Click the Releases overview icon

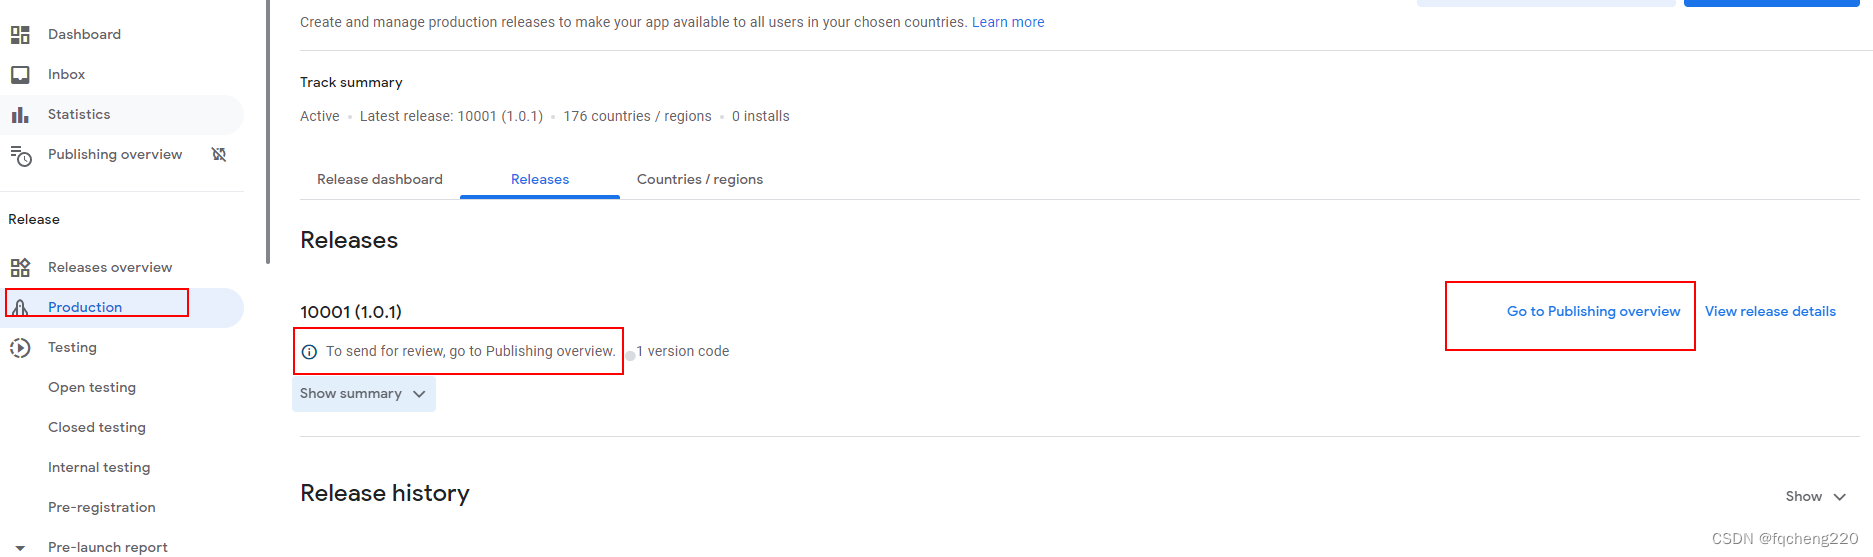20,267
